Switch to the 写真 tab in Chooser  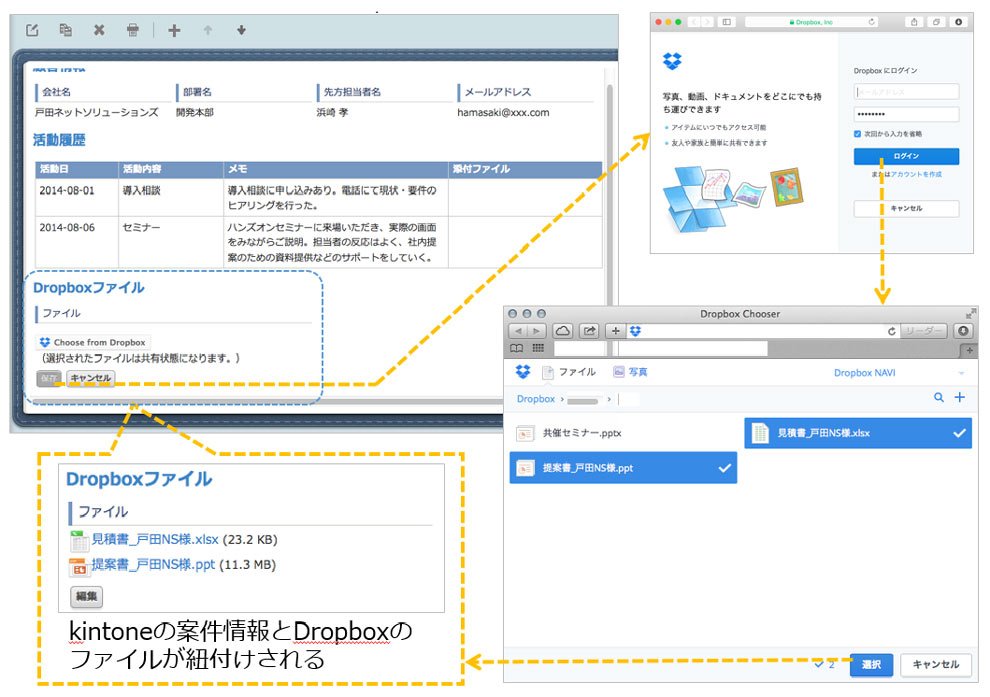click(x=630, y=372)
